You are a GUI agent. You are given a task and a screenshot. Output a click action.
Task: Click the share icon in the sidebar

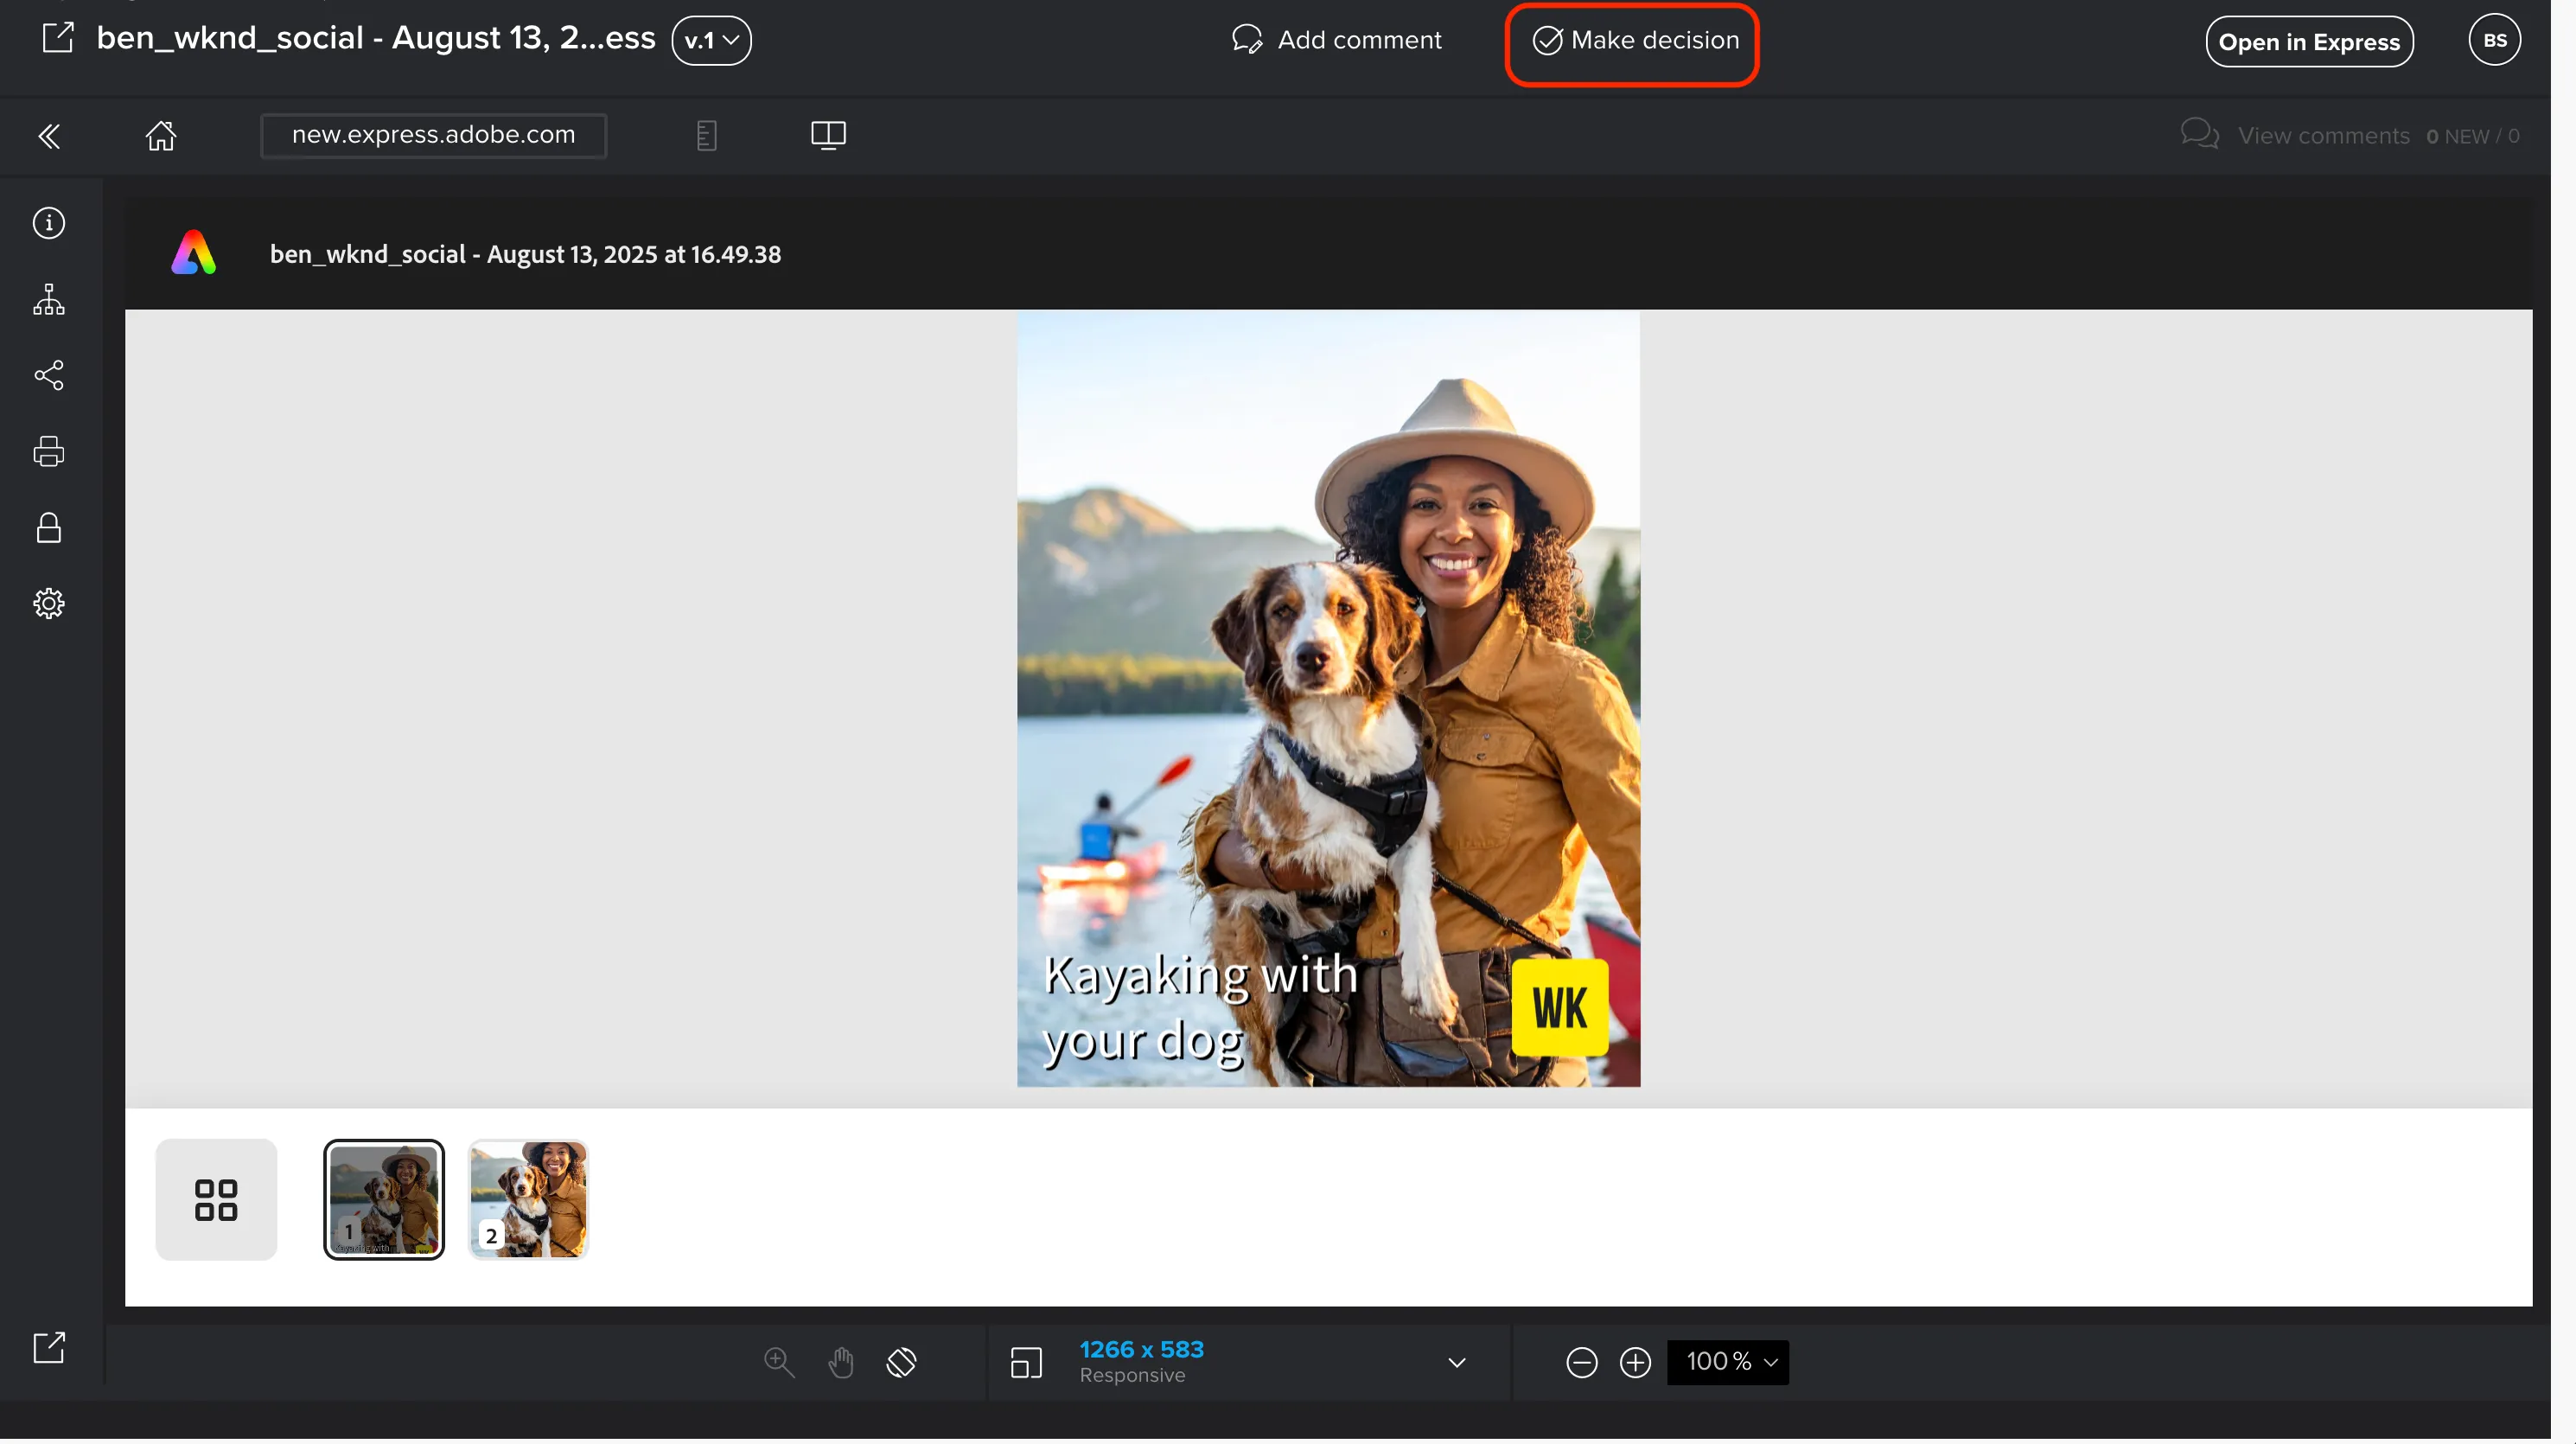pos(49,376)
